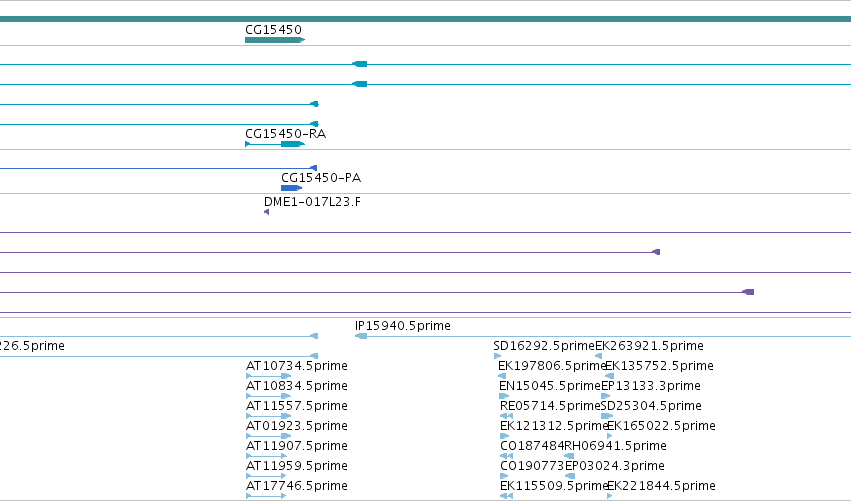
Task: Open the AT11907.5prime EST entry
Action: click(297, 446)
